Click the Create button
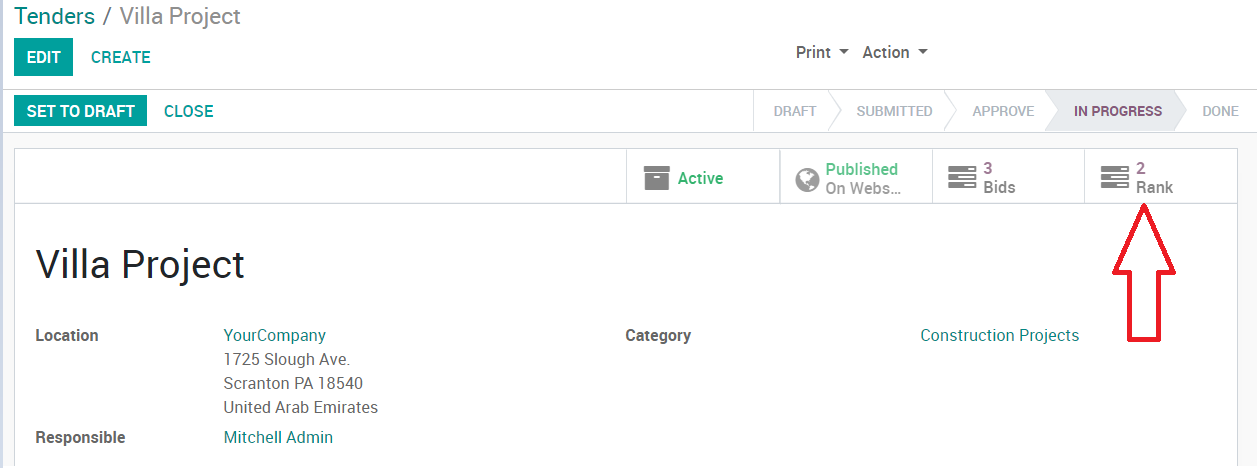The width and height of the screenshot is (1257, 468). pyautogui.click(x=121, y=57)
